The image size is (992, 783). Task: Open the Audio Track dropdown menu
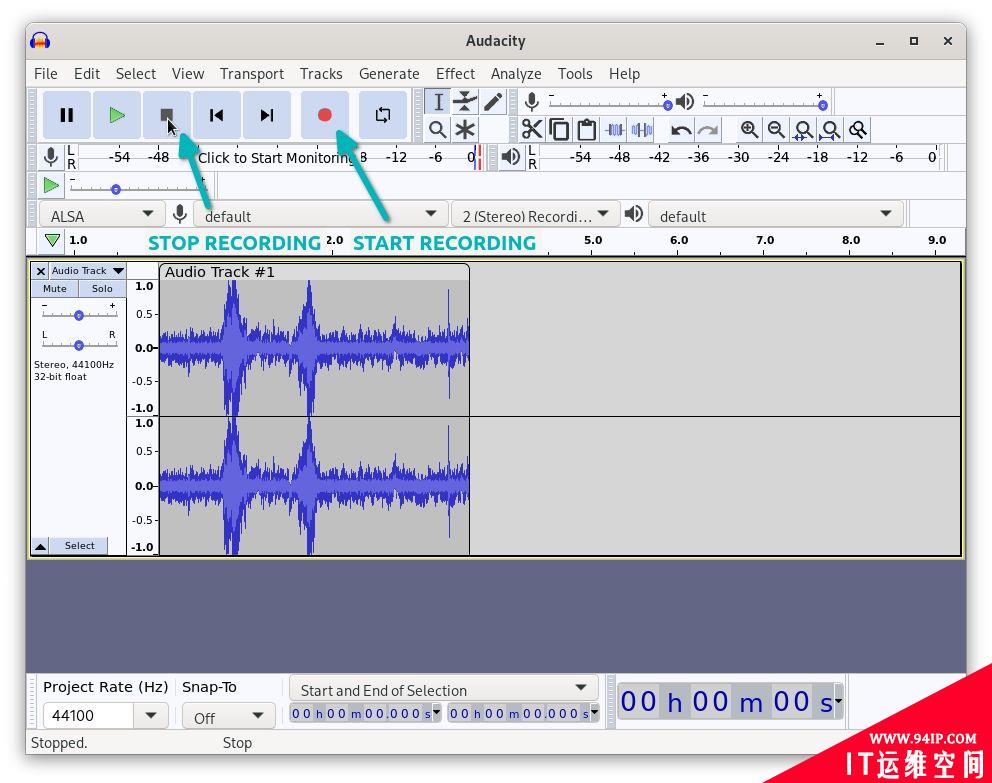pos(87,271)
